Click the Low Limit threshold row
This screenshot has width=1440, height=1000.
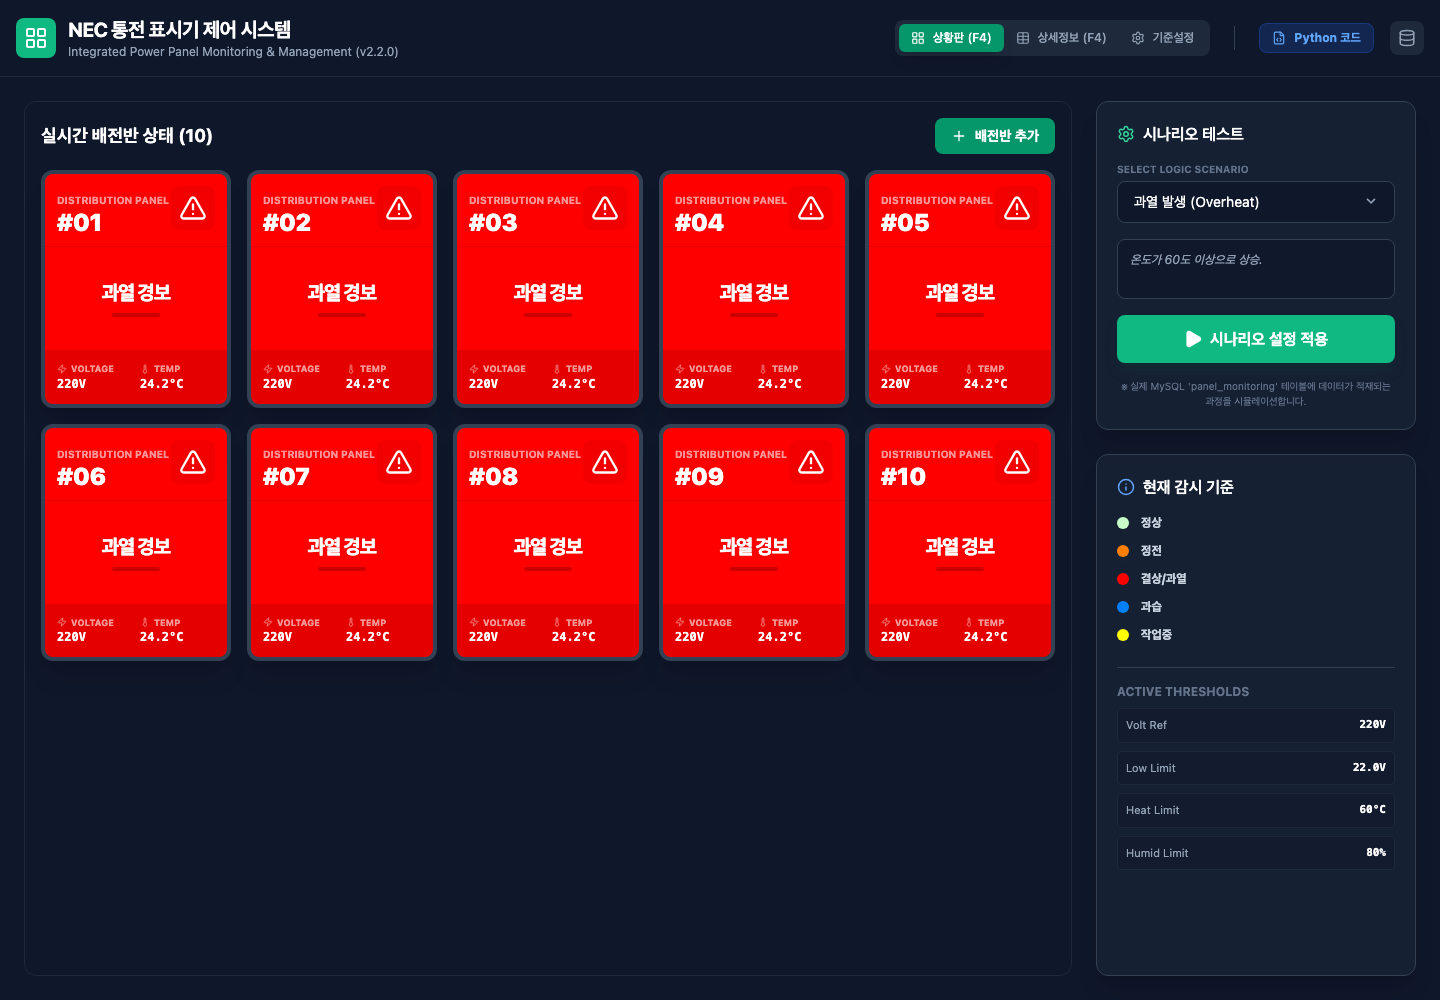click(x=1256, y=768)
